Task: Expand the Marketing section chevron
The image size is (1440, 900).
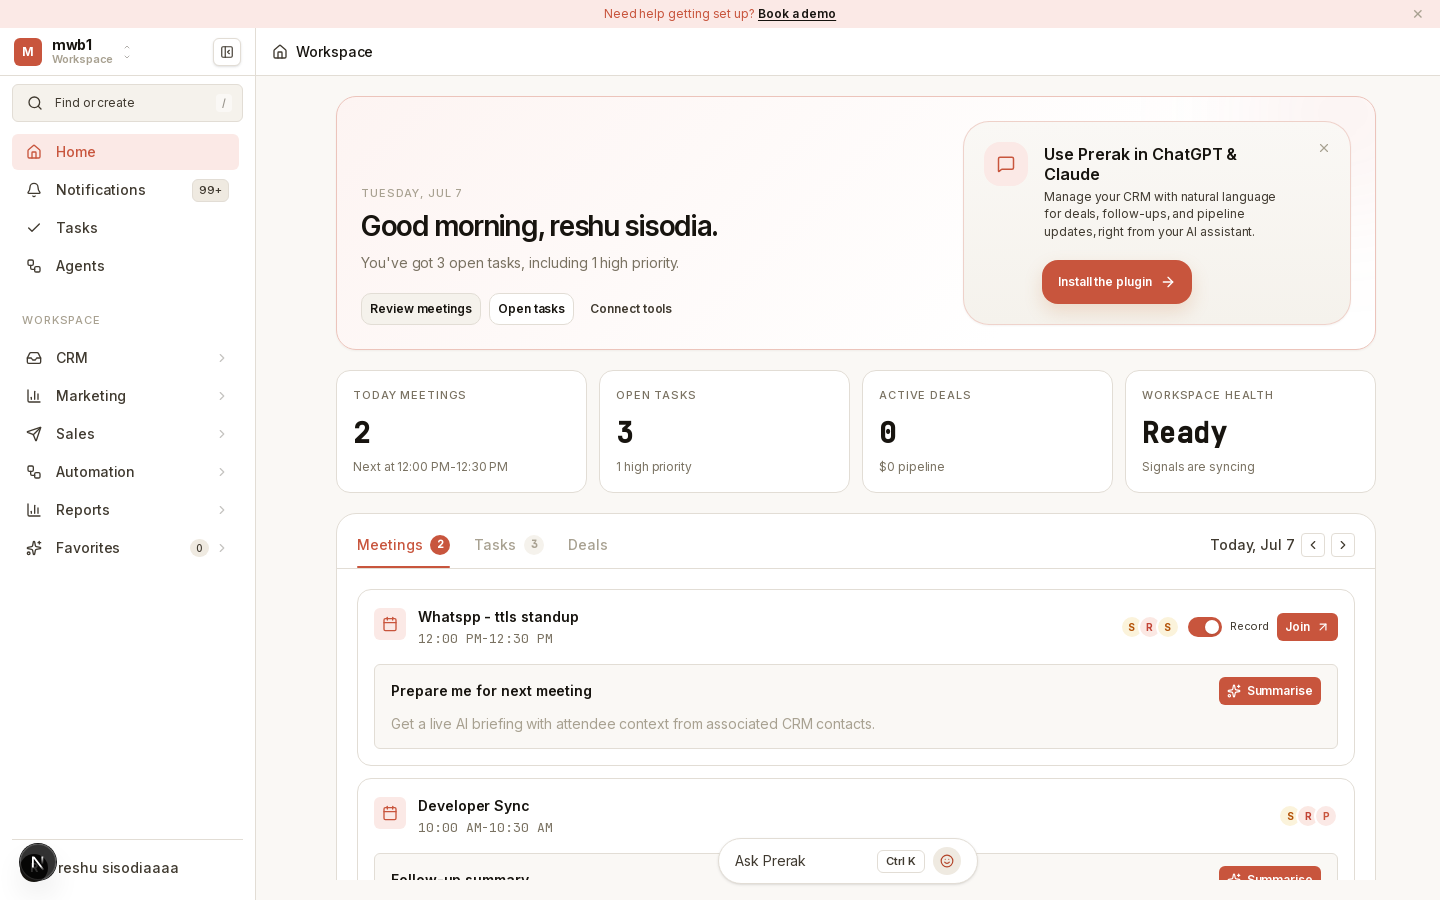Action: click(222, 396)
